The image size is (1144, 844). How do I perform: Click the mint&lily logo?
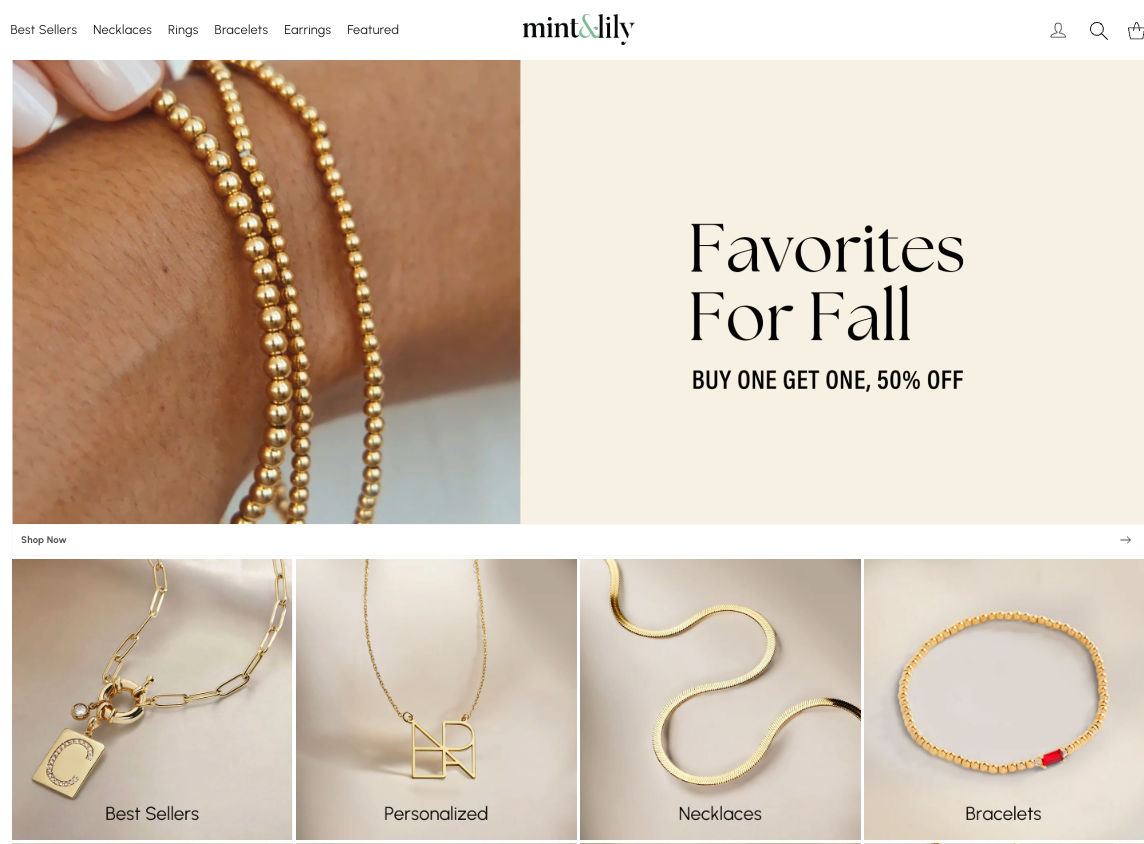pyautogui.click(x=579, y=28)
